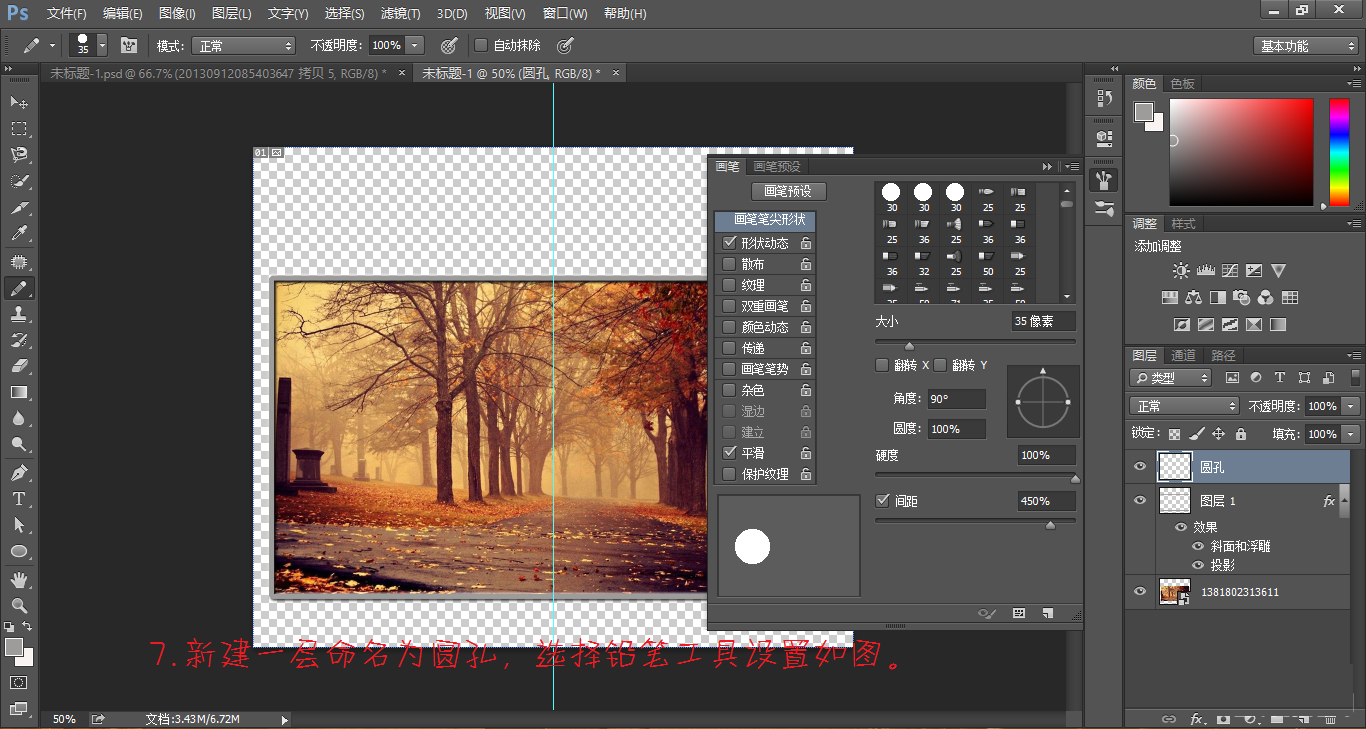Select the Blur tool
This screenshot has width=1366, height=729.
[x=19, y=418]
